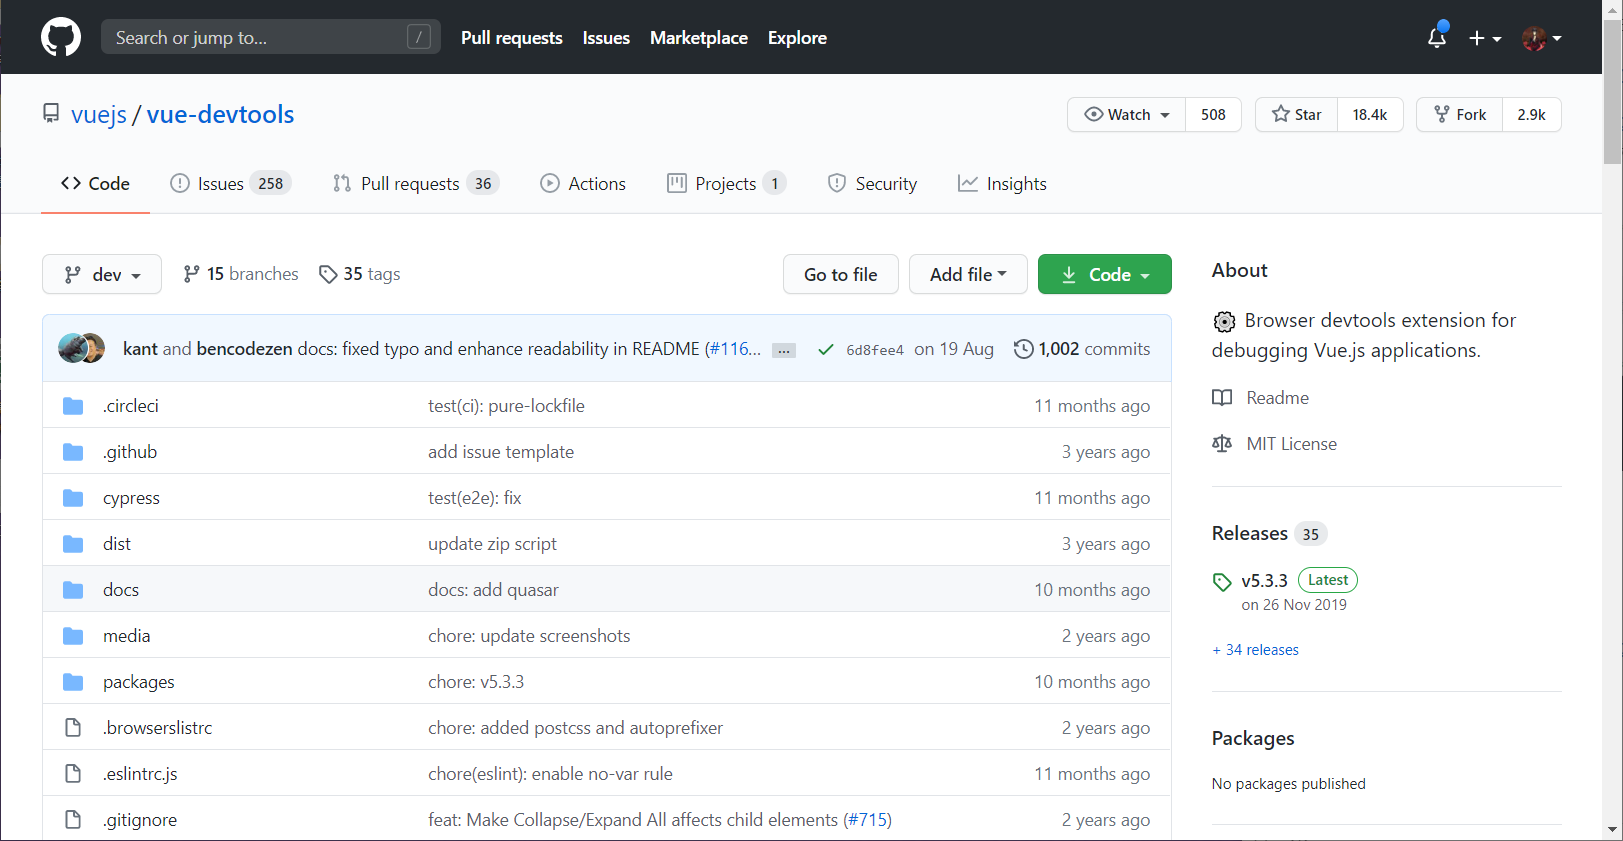This screenshot has width=1623, height=841.
Task: Click the Go to file button
Action: [x=841, y=274]
